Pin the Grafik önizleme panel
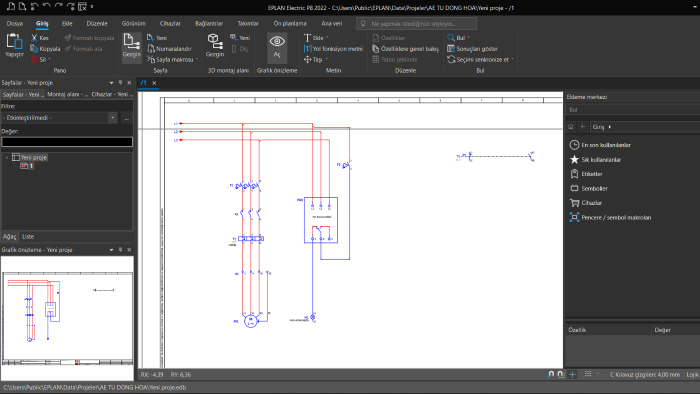This screenshot has width=700, height=394. [120, 250]
